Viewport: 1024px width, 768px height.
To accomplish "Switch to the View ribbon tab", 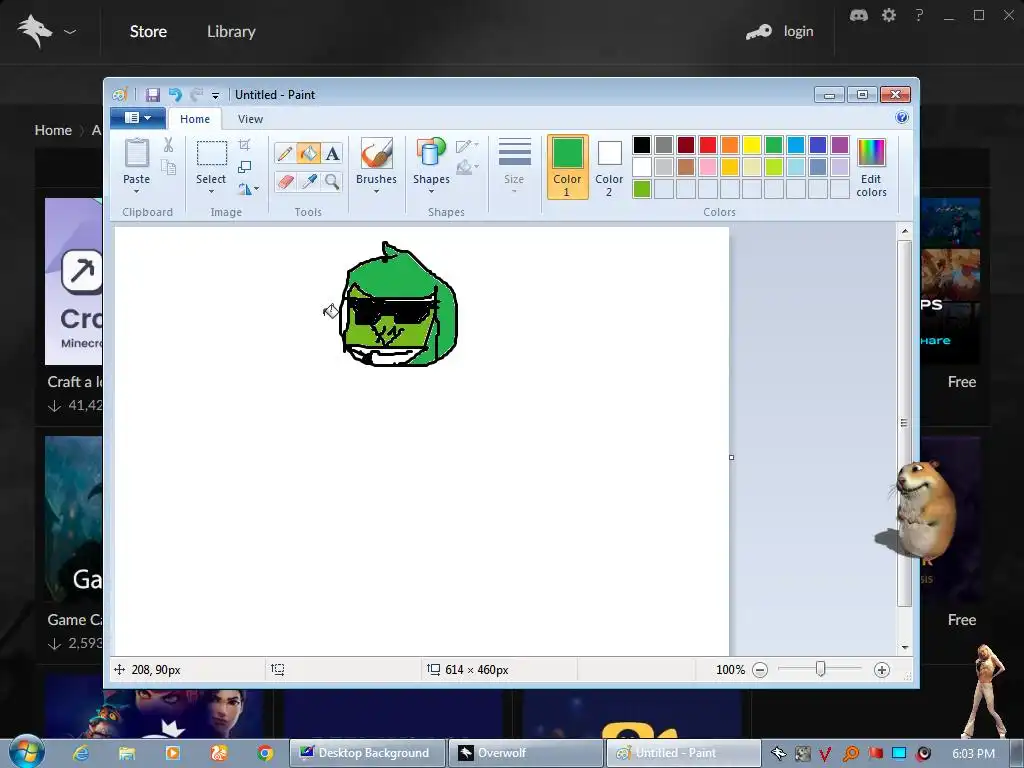I will [250, 119].
